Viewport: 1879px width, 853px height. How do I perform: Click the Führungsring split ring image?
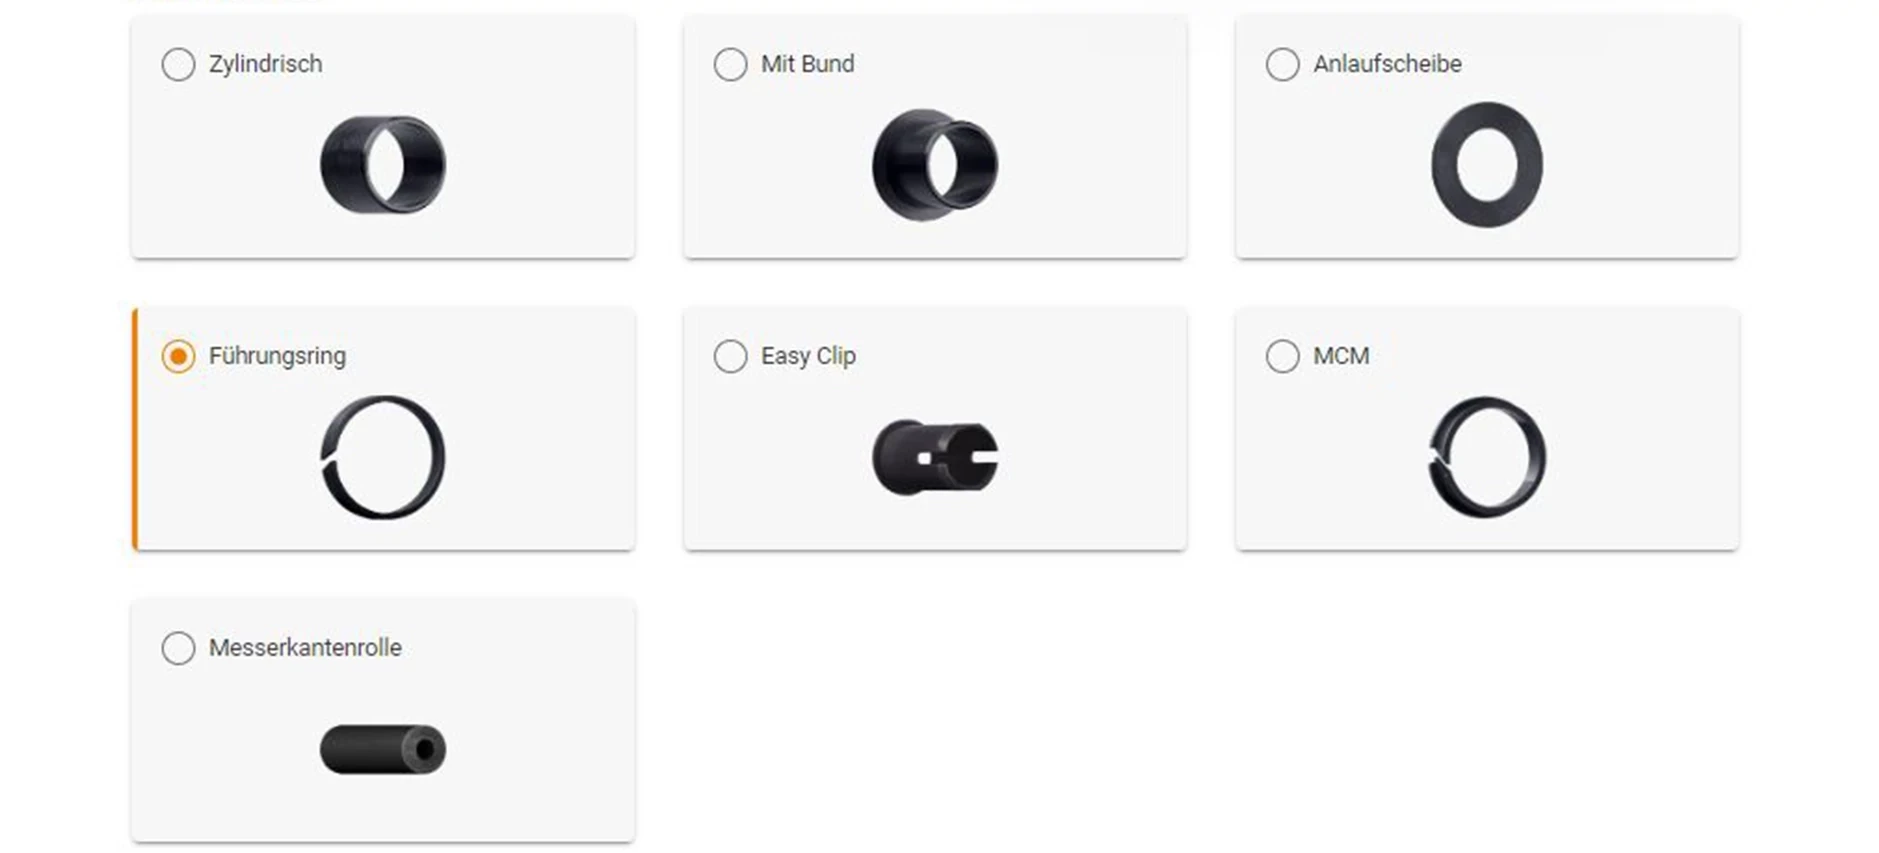(383, 457)
